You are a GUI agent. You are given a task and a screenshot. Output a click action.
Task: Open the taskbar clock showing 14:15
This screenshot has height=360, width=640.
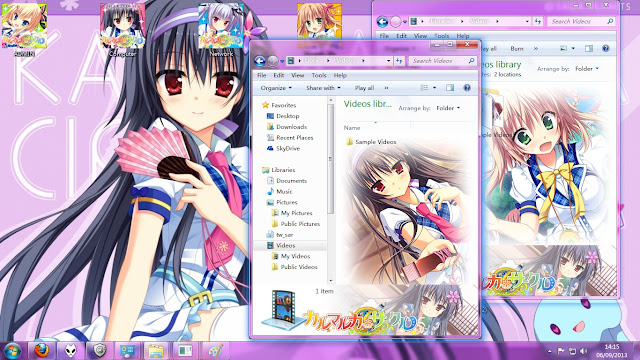point(612,351)
